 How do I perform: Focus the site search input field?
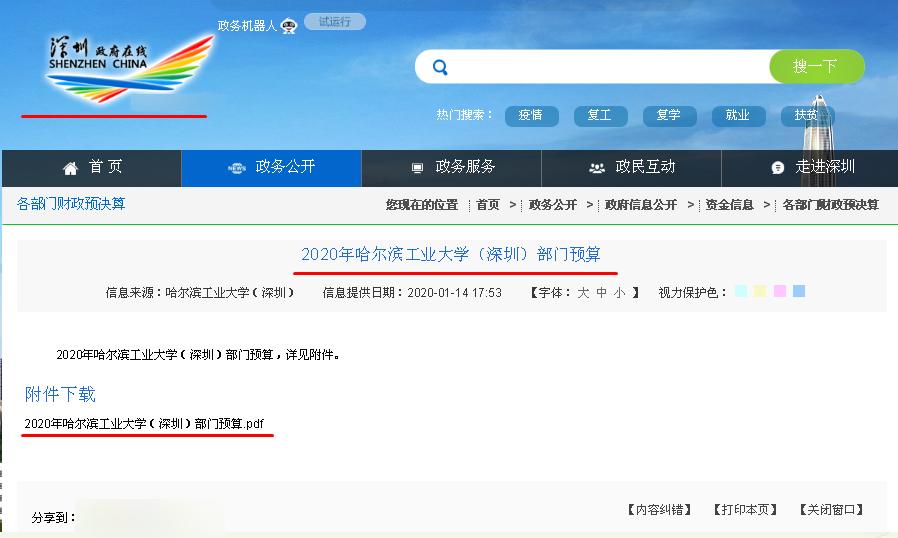pyautogui.click(x=607, y=66)
